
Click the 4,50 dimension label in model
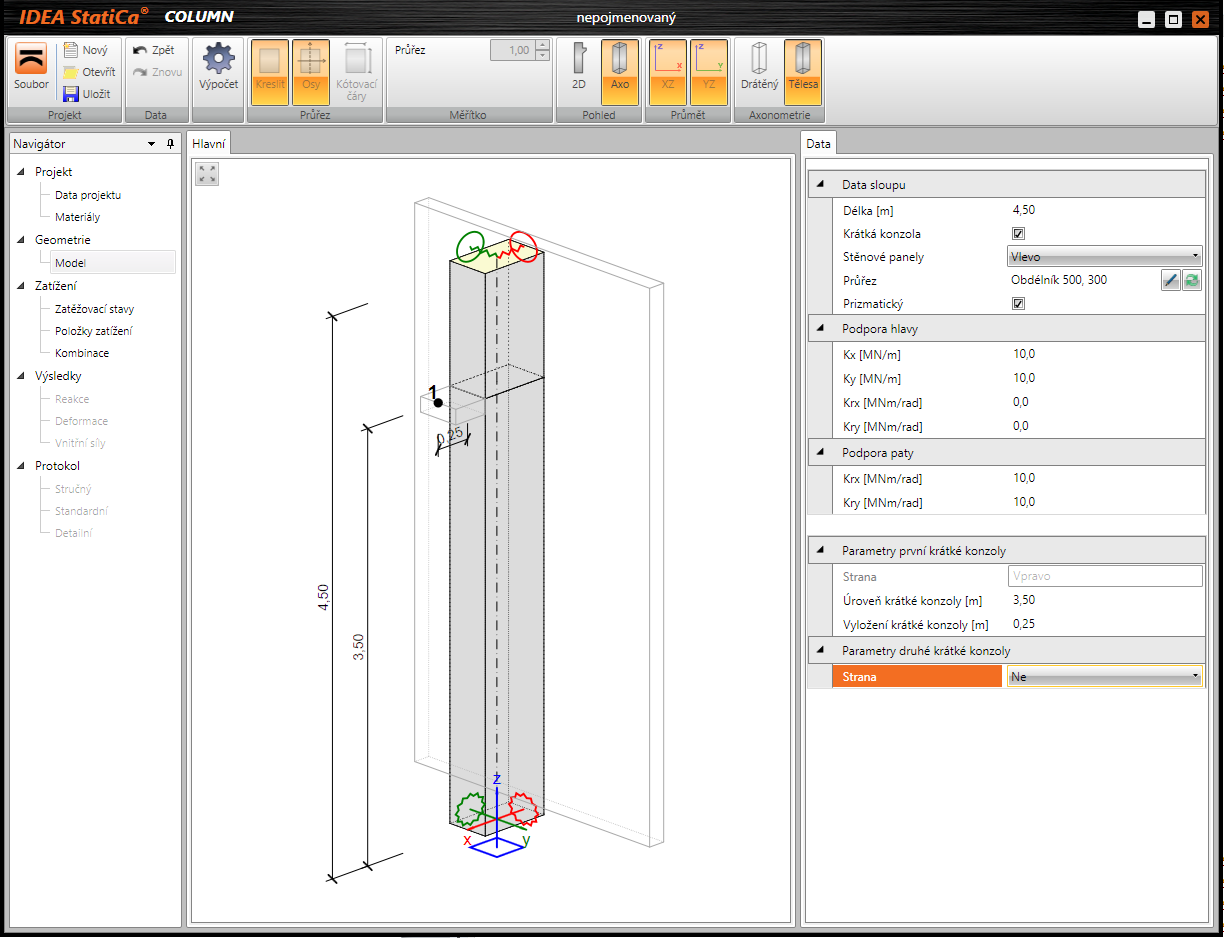coord(323,598)
